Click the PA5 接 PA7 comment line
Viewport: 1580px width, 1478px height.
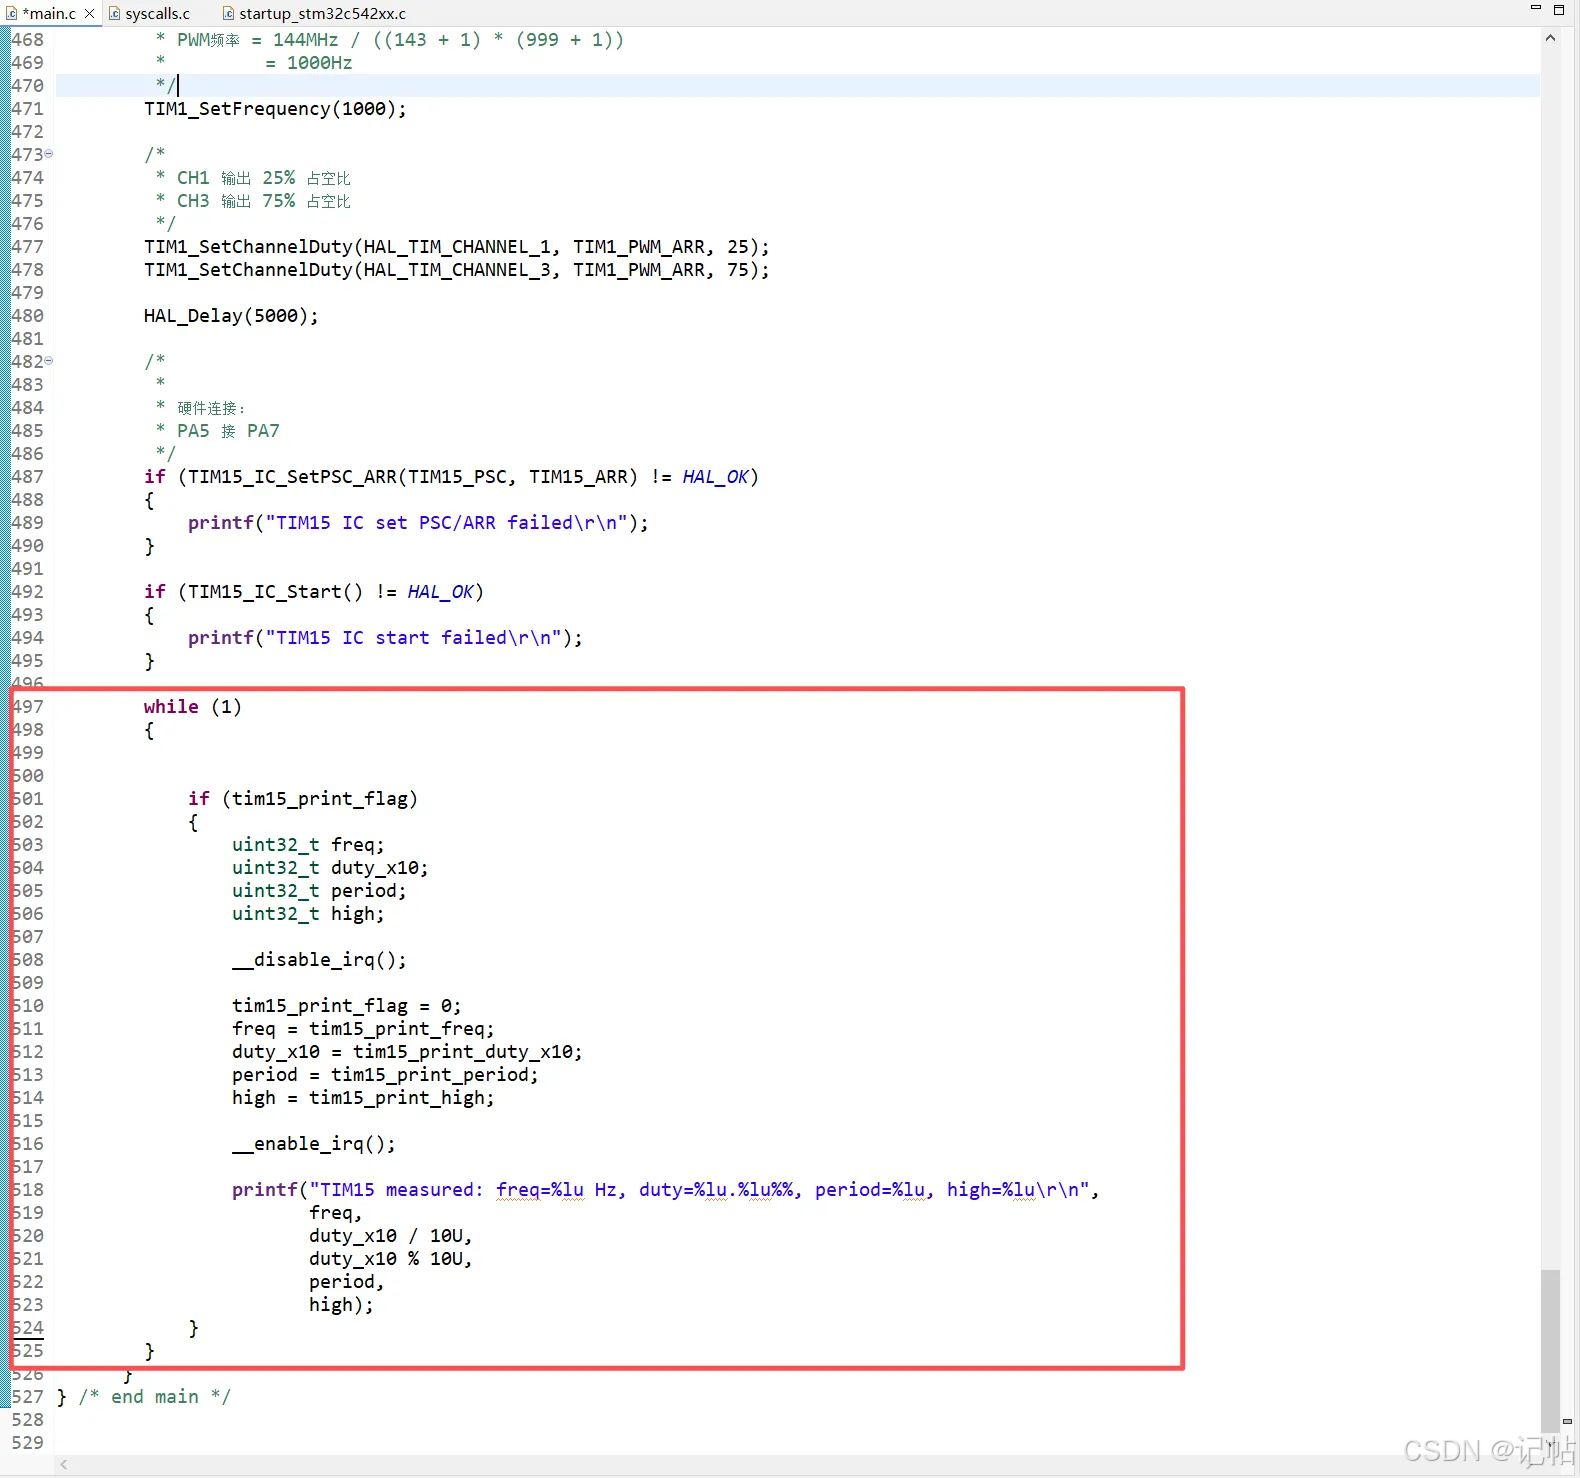click(x=217, y=431)
